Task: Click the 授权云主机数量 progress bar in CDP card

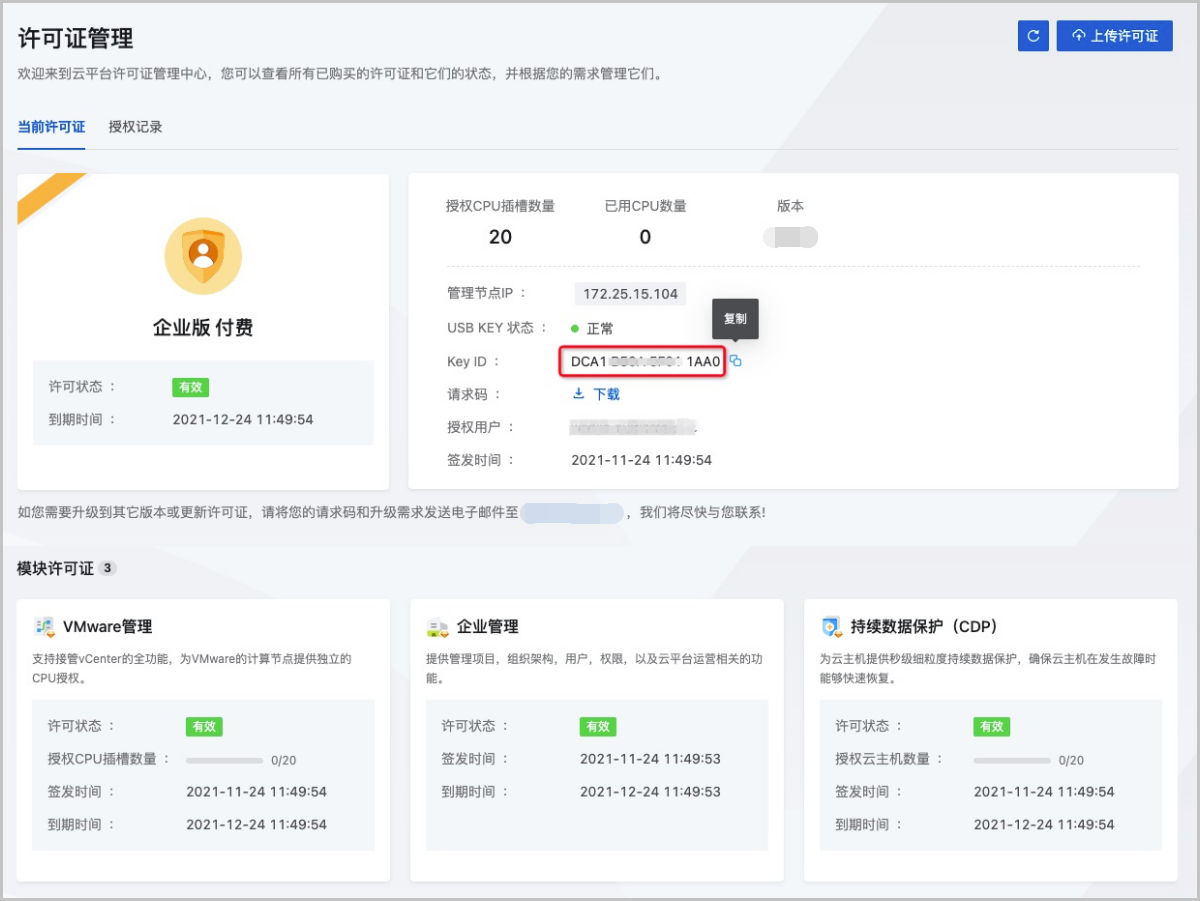Action: [x=1011, y=759]
